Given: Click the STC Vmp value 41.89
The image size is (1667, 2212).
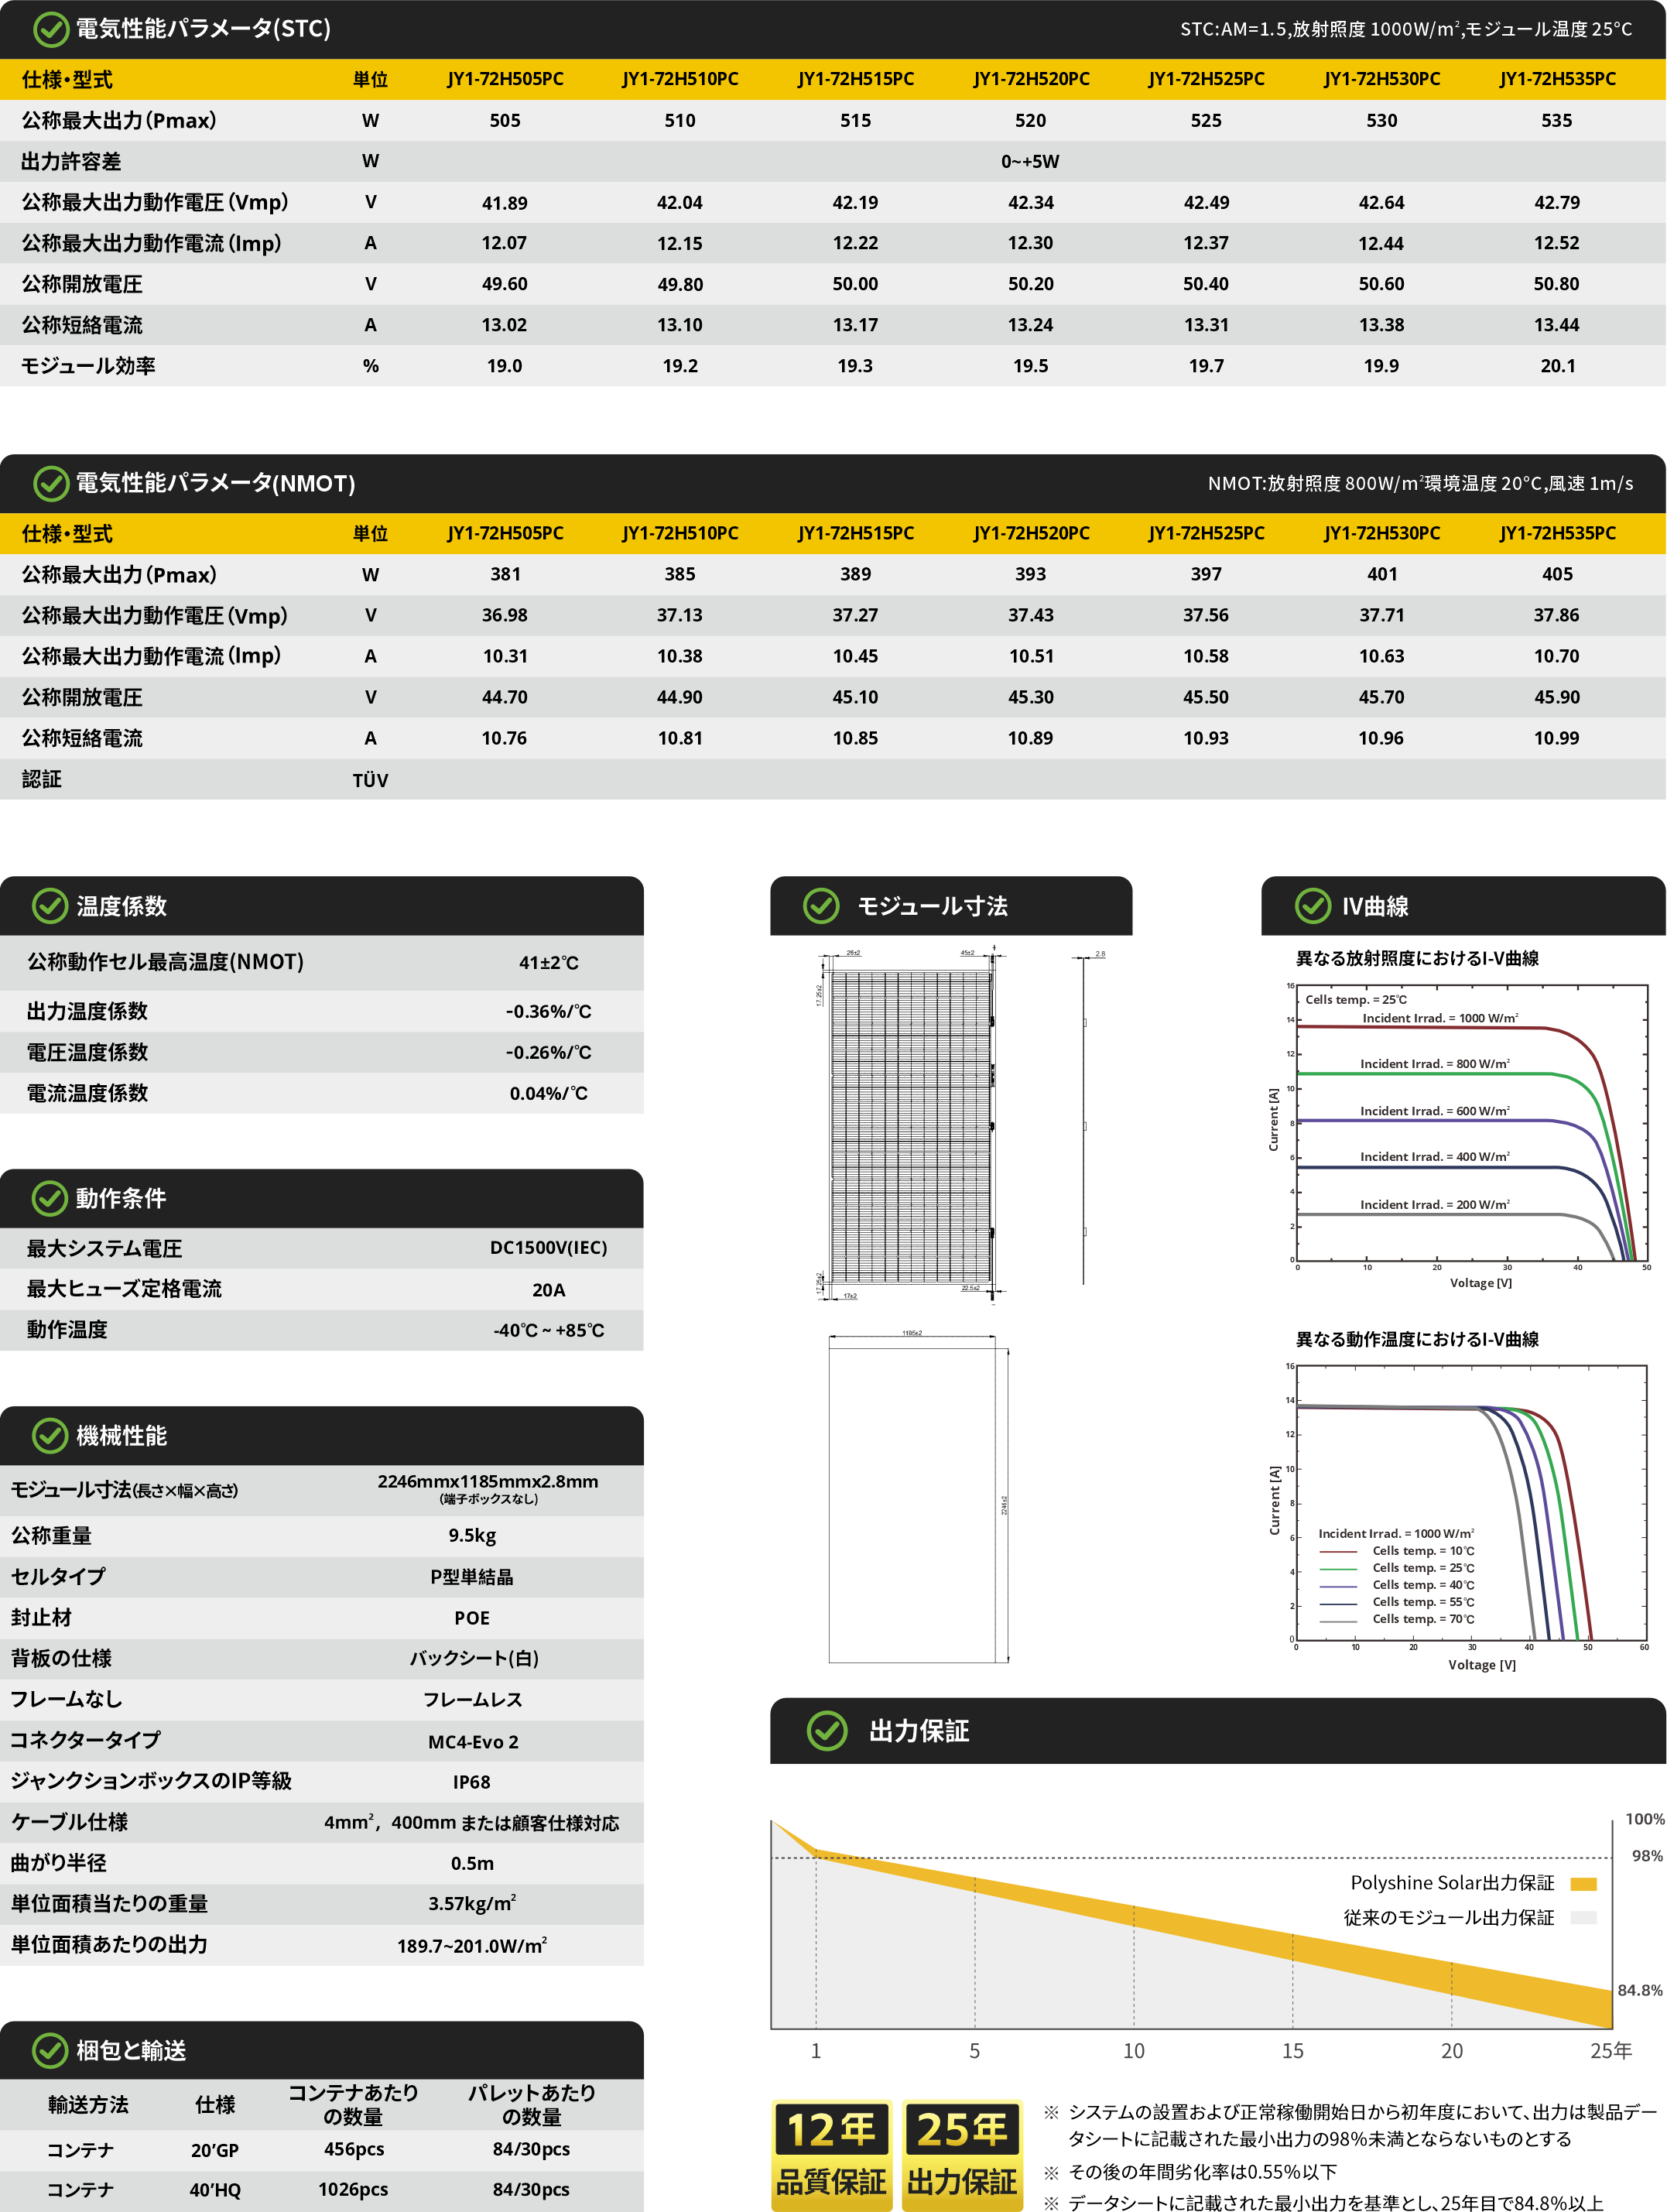Looking at the screenshot, I should click(x=505, y=203).
